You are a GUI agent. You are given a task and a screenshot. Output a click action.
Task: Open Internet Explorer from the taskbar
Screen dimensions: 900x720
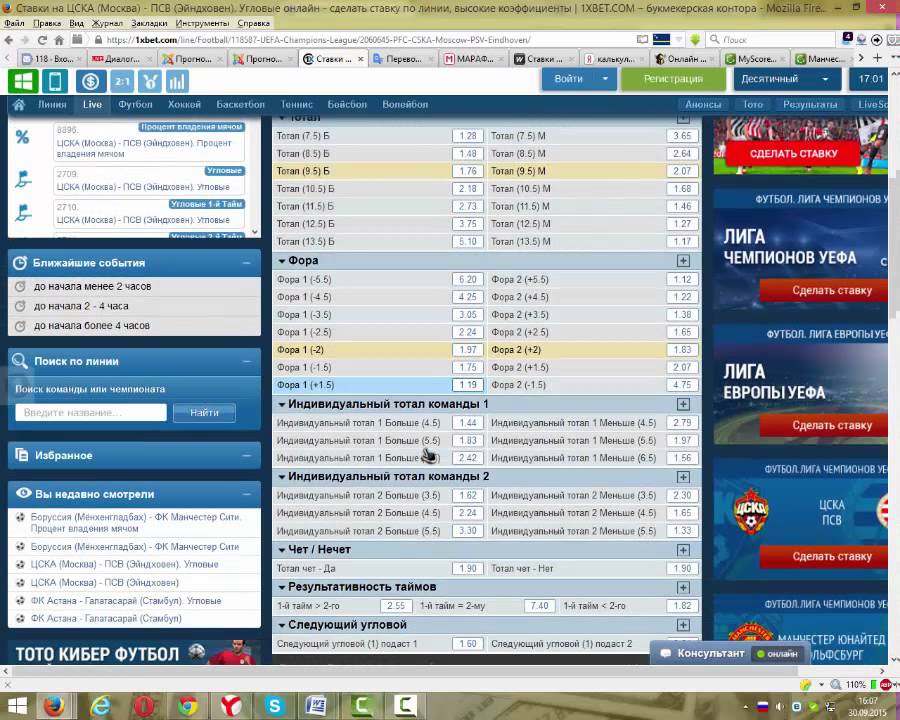click(x=101, y=706)
